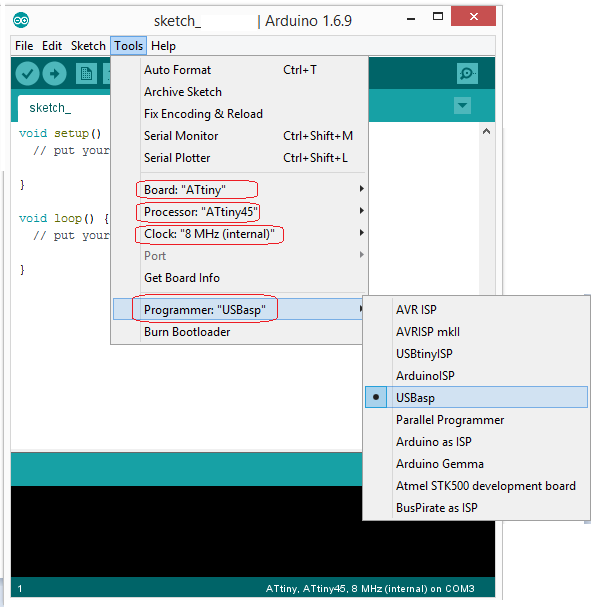
Task: Select AVRISP mkII programmer
Action: click(x=476, y=331)
